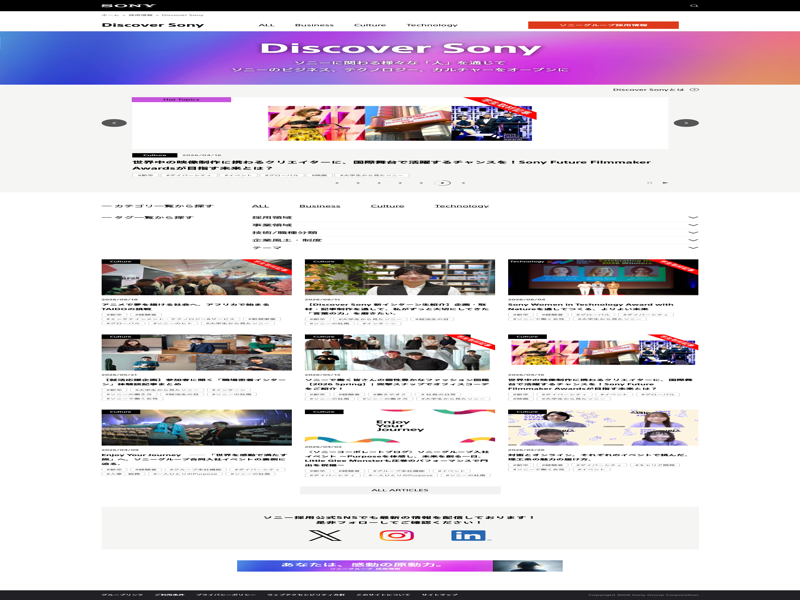800x600 pixels.
Task: Open the TAIDO anime article thumbnail
Action: click(x=196, y=277)
